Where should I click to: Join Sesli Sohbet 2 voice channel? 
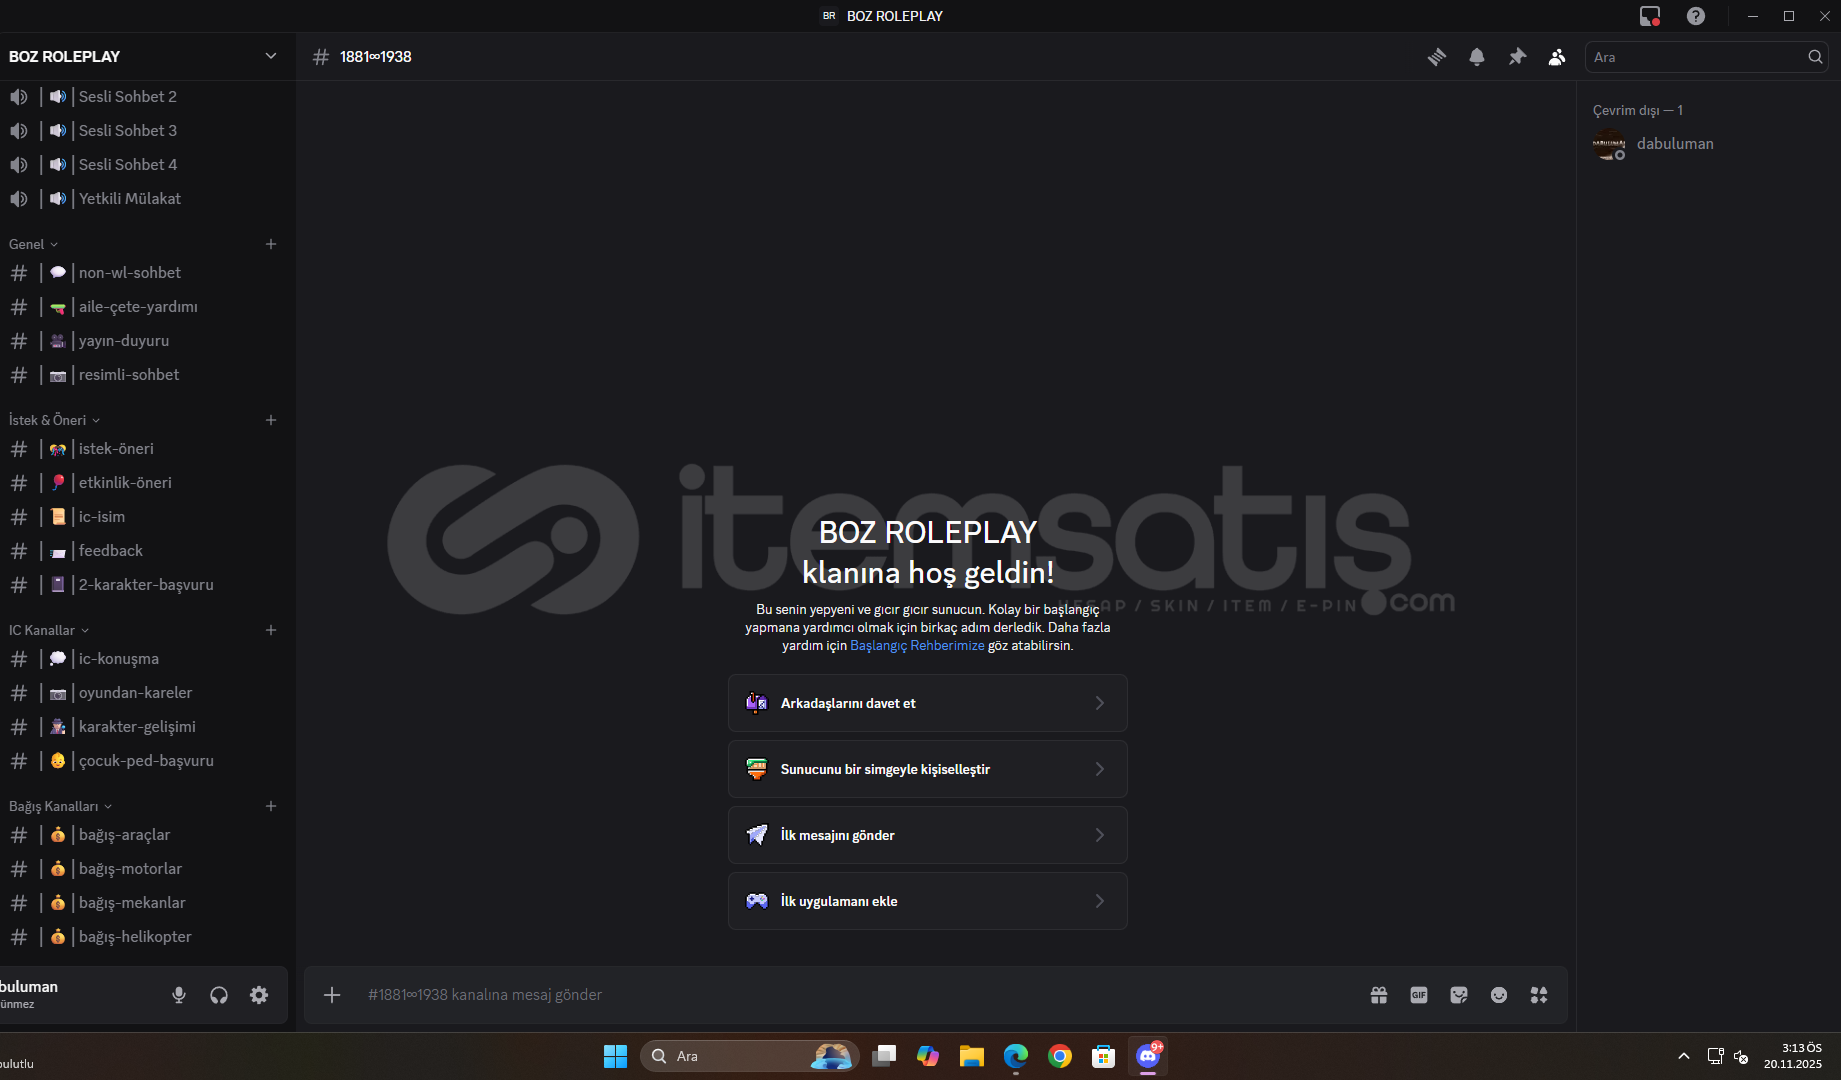coord(144,97)
